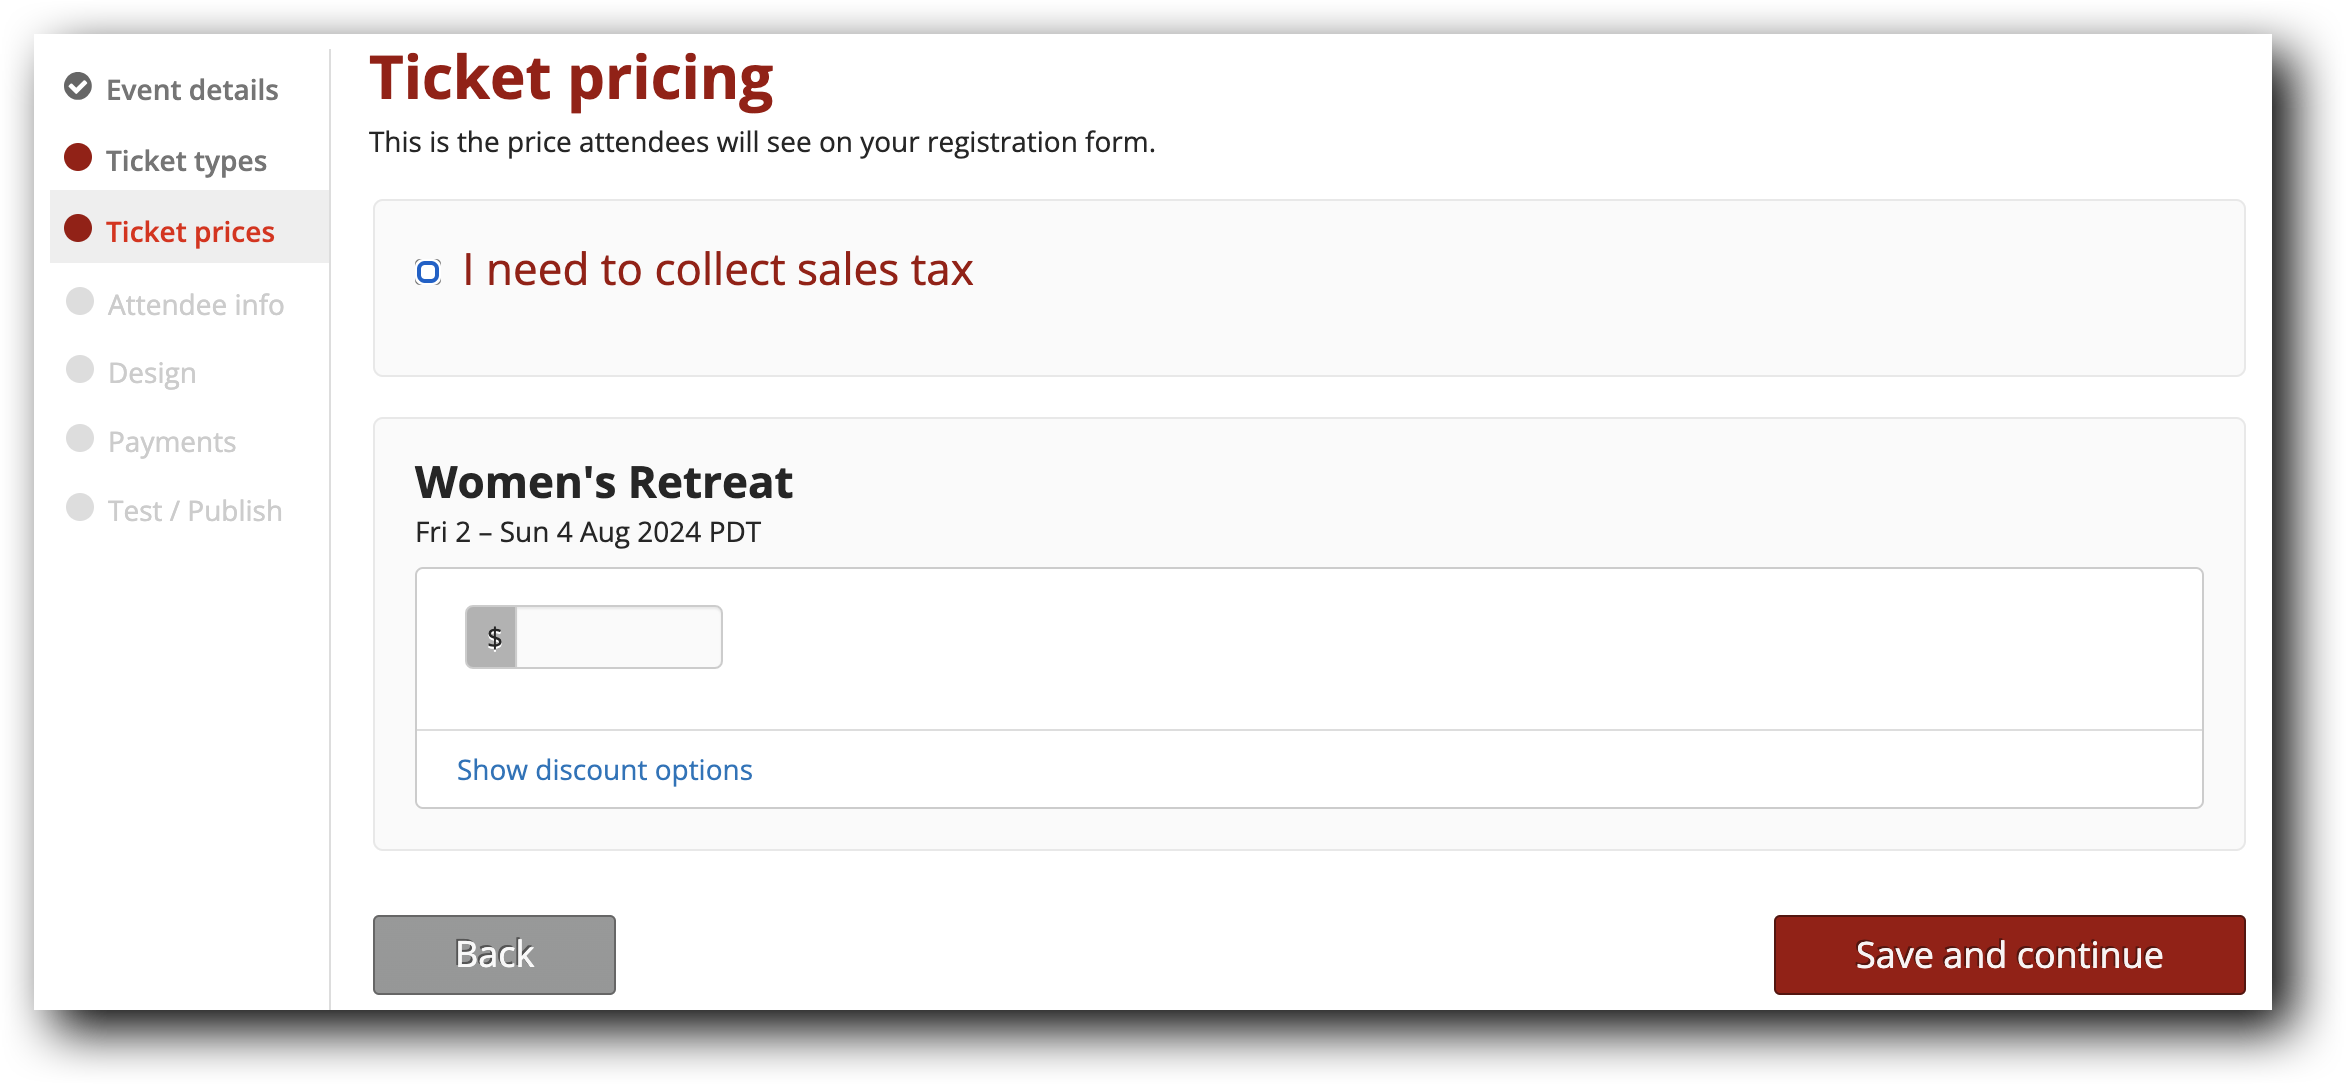The image size is (2346, 1084).
Task: Open the Attendee info step
Action: 196,305
